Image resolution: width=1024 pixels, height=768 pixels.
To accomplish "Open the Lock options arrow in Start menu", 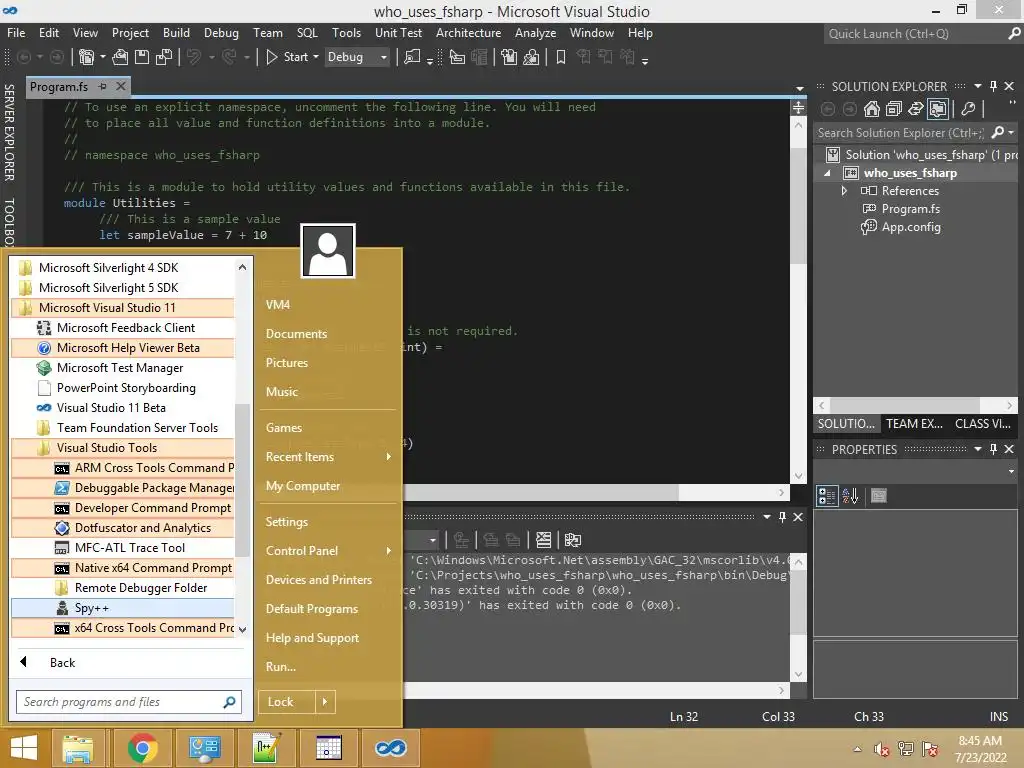I will click(x=325, y=702).
